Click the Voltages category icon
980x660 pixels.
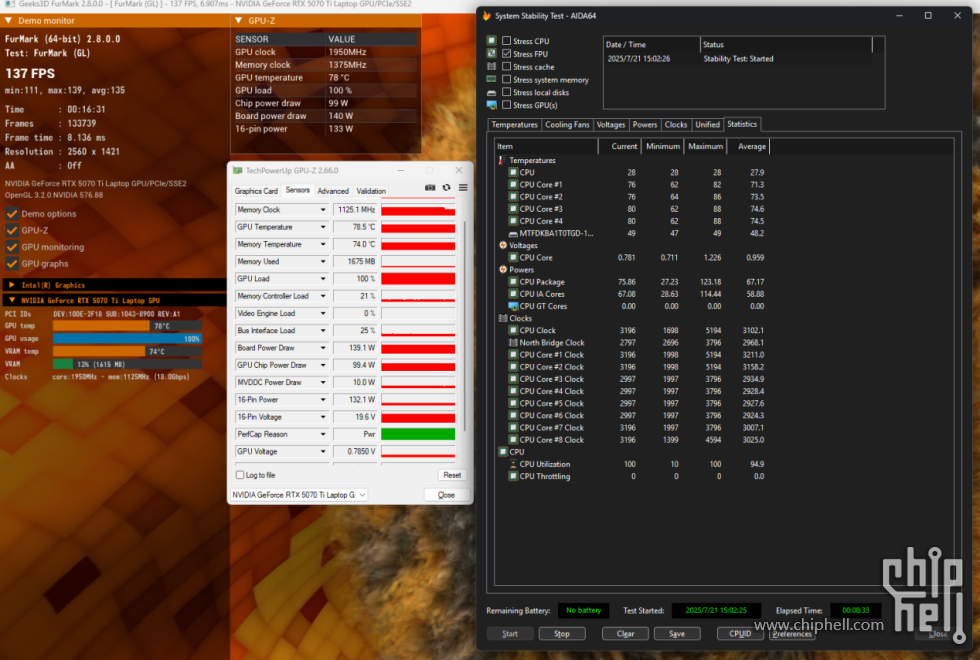coord(502,245)
